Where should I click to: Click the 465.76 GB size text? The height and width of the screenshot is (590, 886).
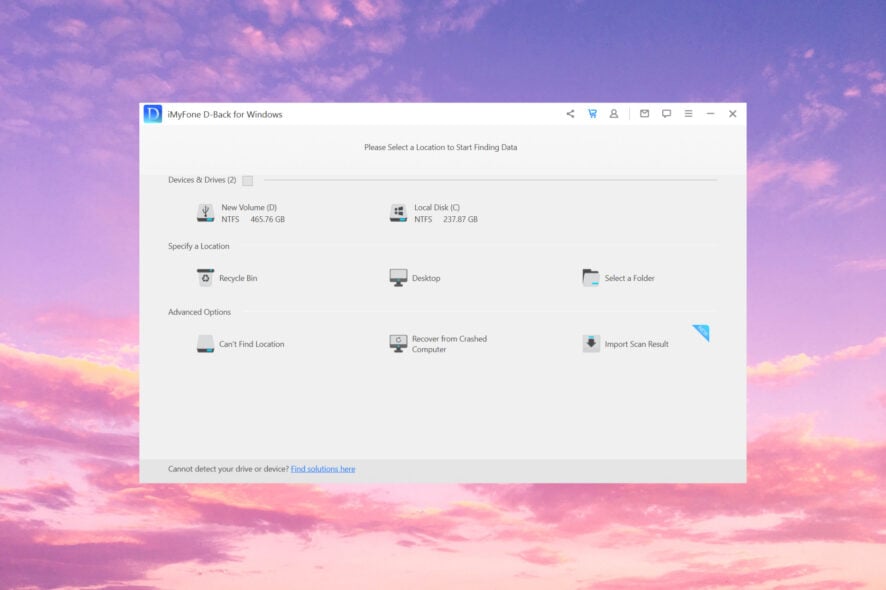point(268,219)
